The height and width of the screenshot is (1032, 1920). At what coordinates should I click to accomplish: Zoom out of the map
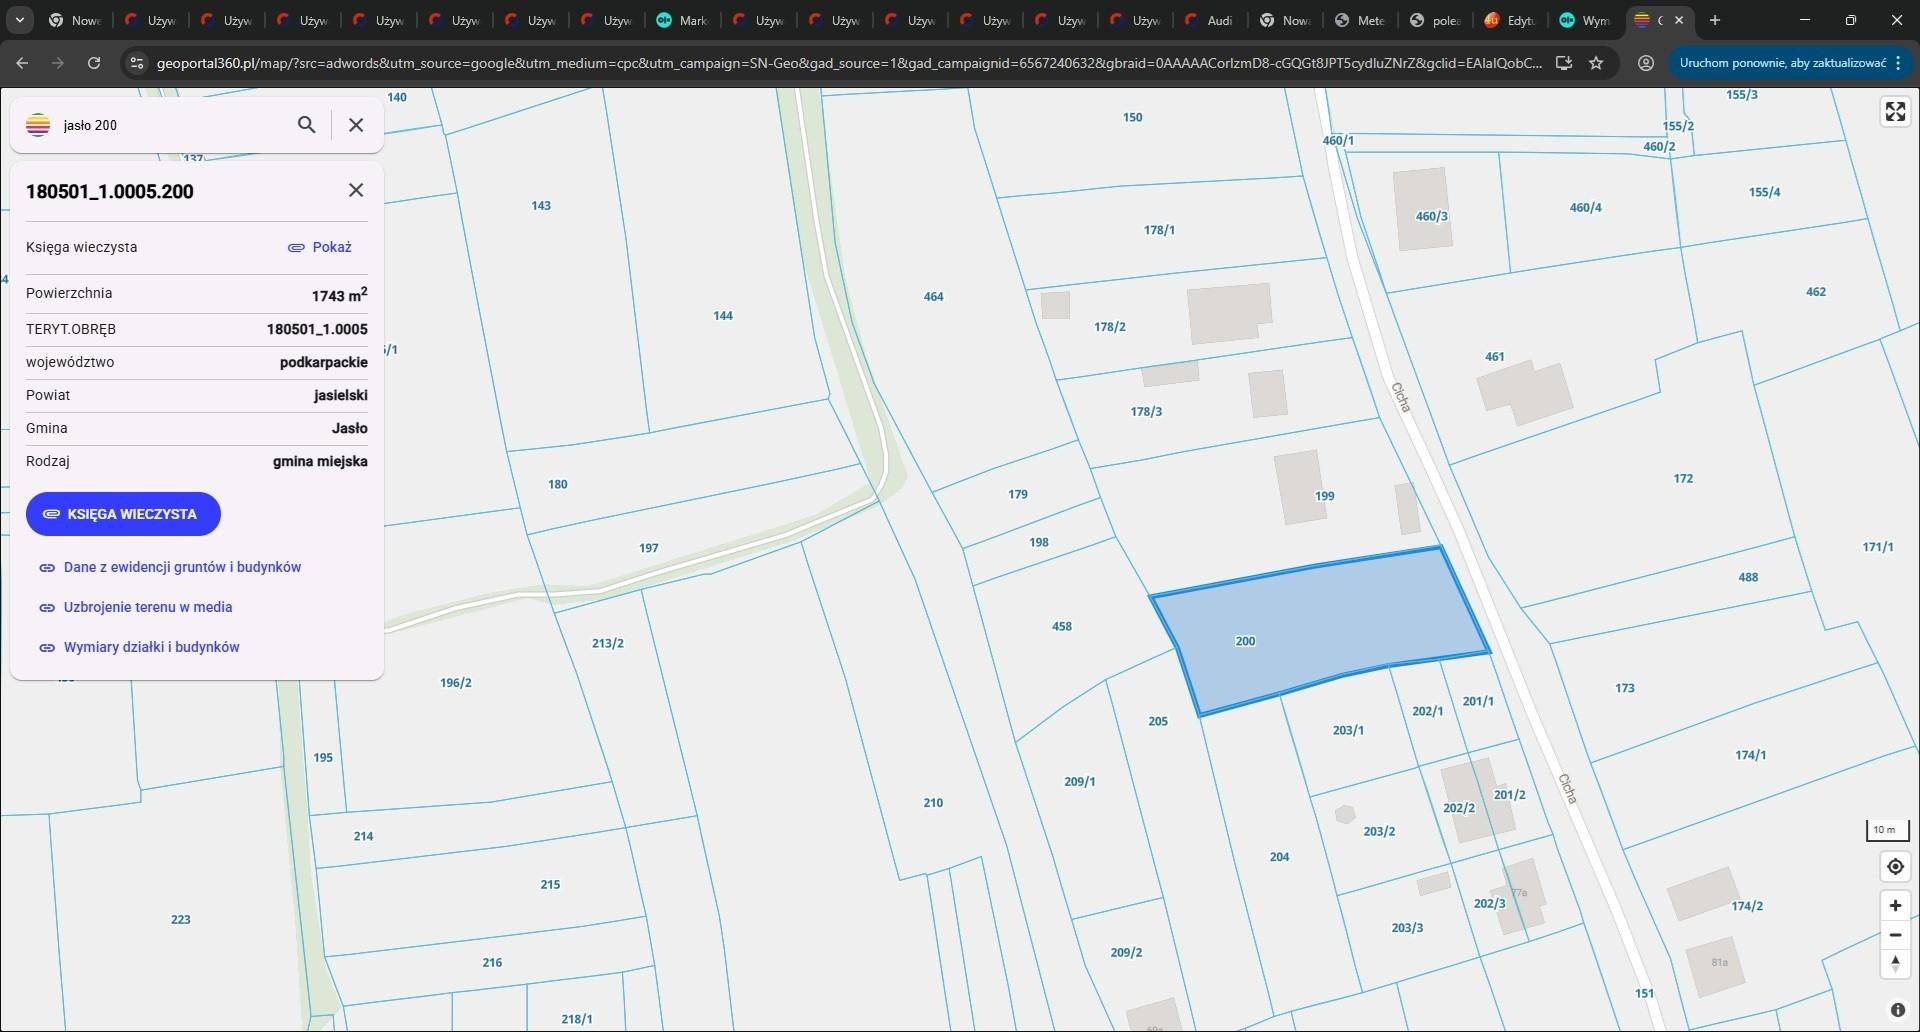pos(1895,935)
